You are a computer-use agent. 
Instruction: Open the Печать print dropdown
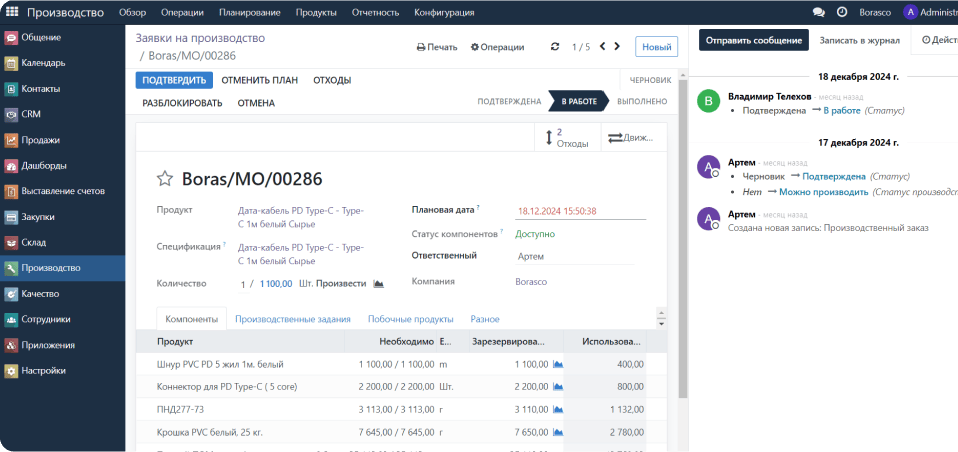click(437, 47)
